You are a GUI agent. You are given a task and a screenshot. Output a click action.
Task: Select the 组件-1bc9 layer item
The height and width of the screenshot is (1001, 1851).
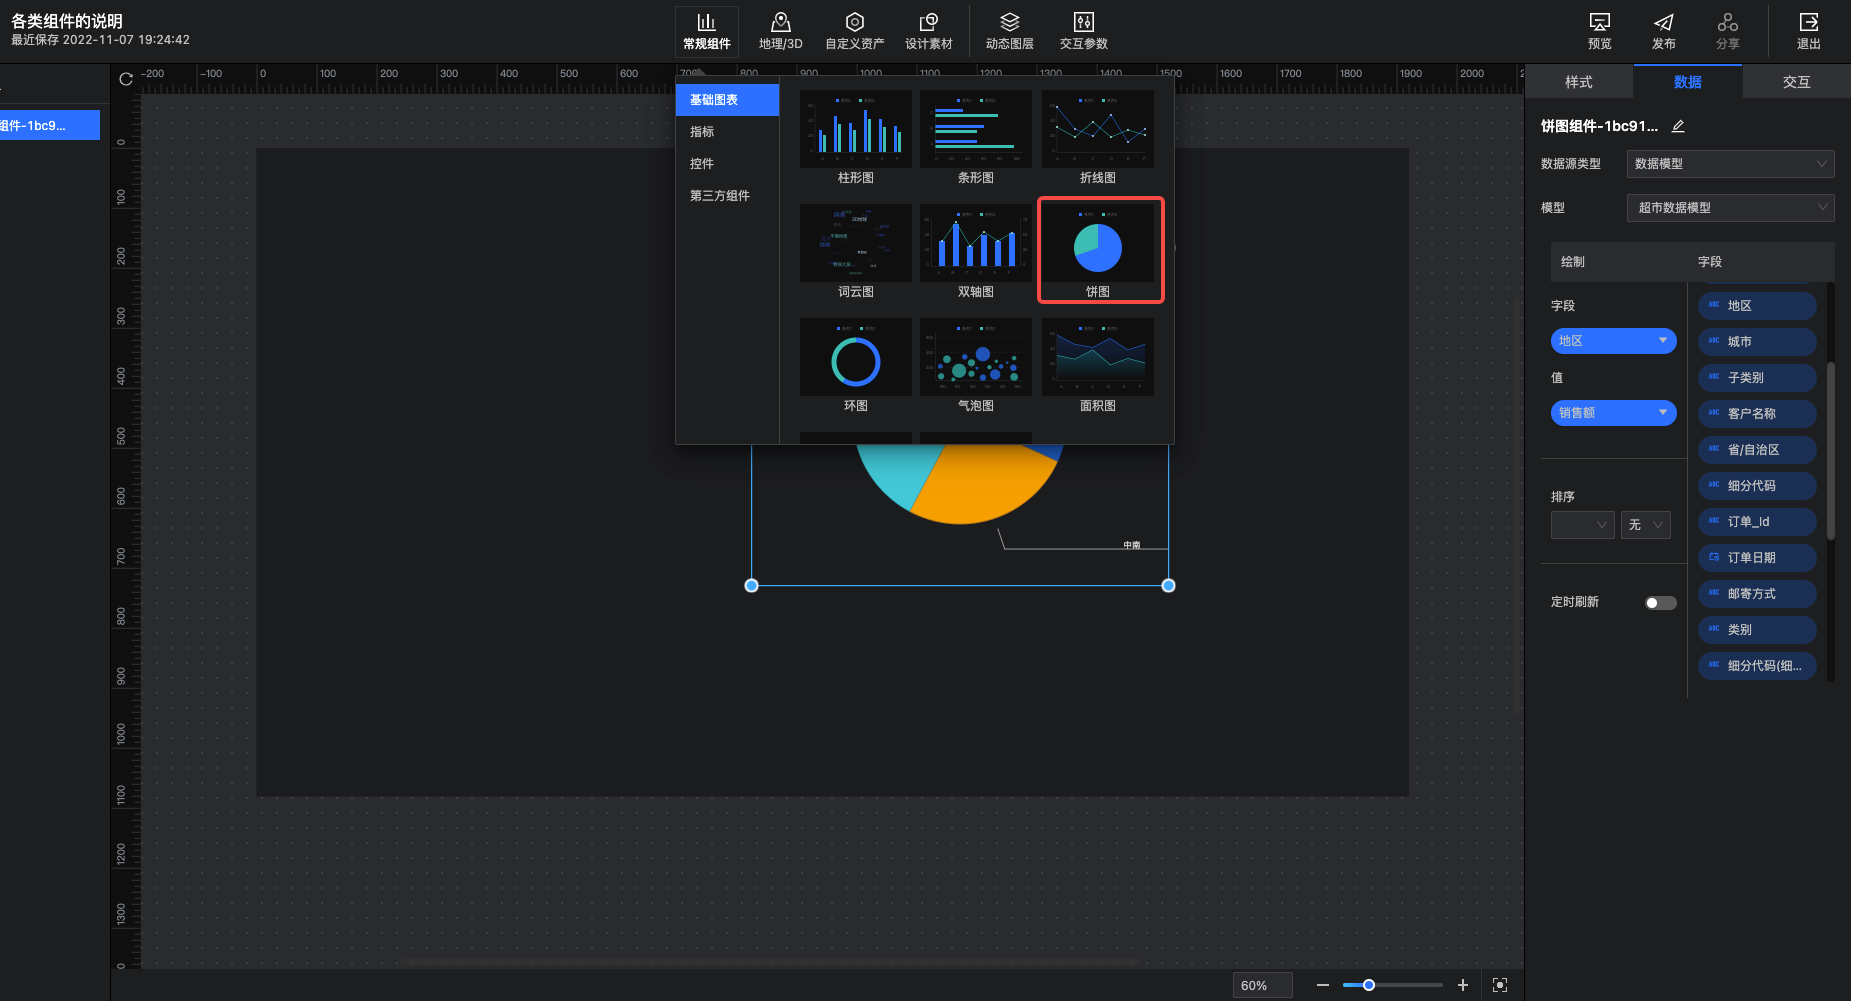(49, 126)
